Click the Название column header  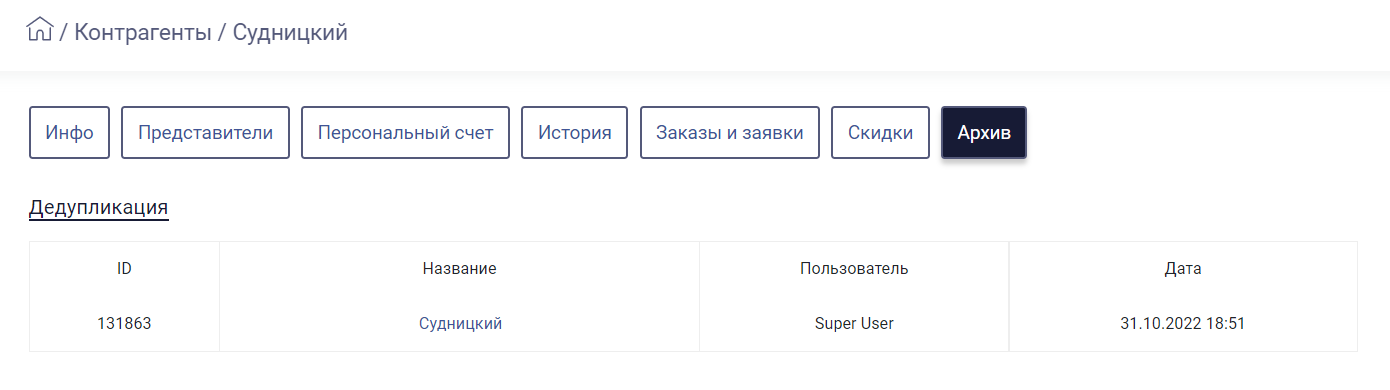[x=459, y=269]
